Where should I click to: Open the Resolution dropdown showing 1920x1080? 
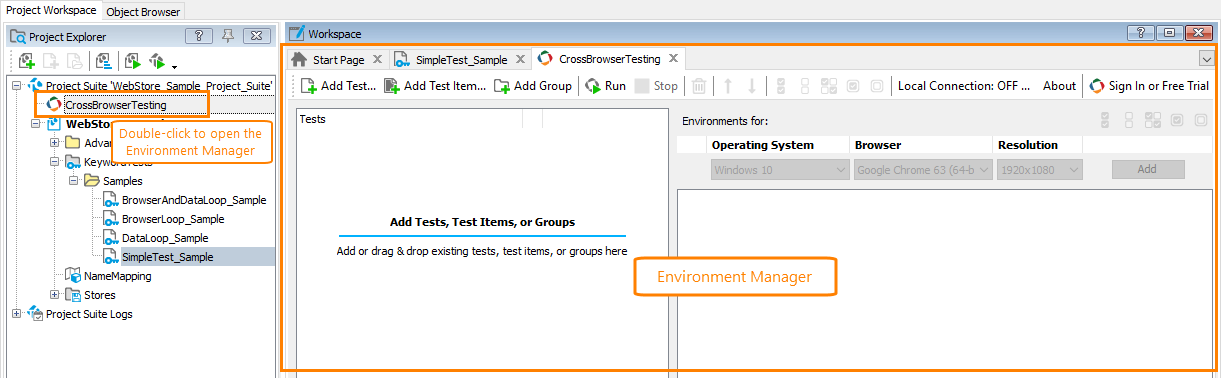(1040, 170)
